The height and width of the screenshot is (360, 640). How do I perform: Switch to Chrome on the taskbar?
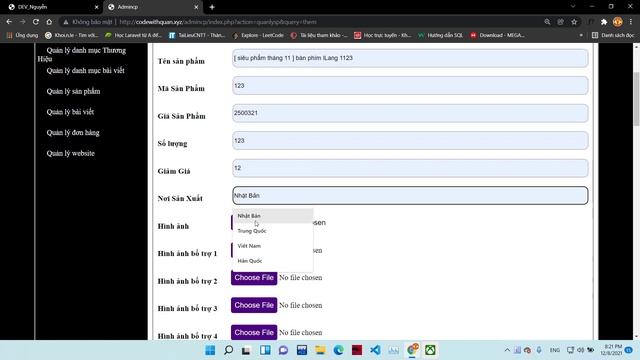[x=412, y=350]
